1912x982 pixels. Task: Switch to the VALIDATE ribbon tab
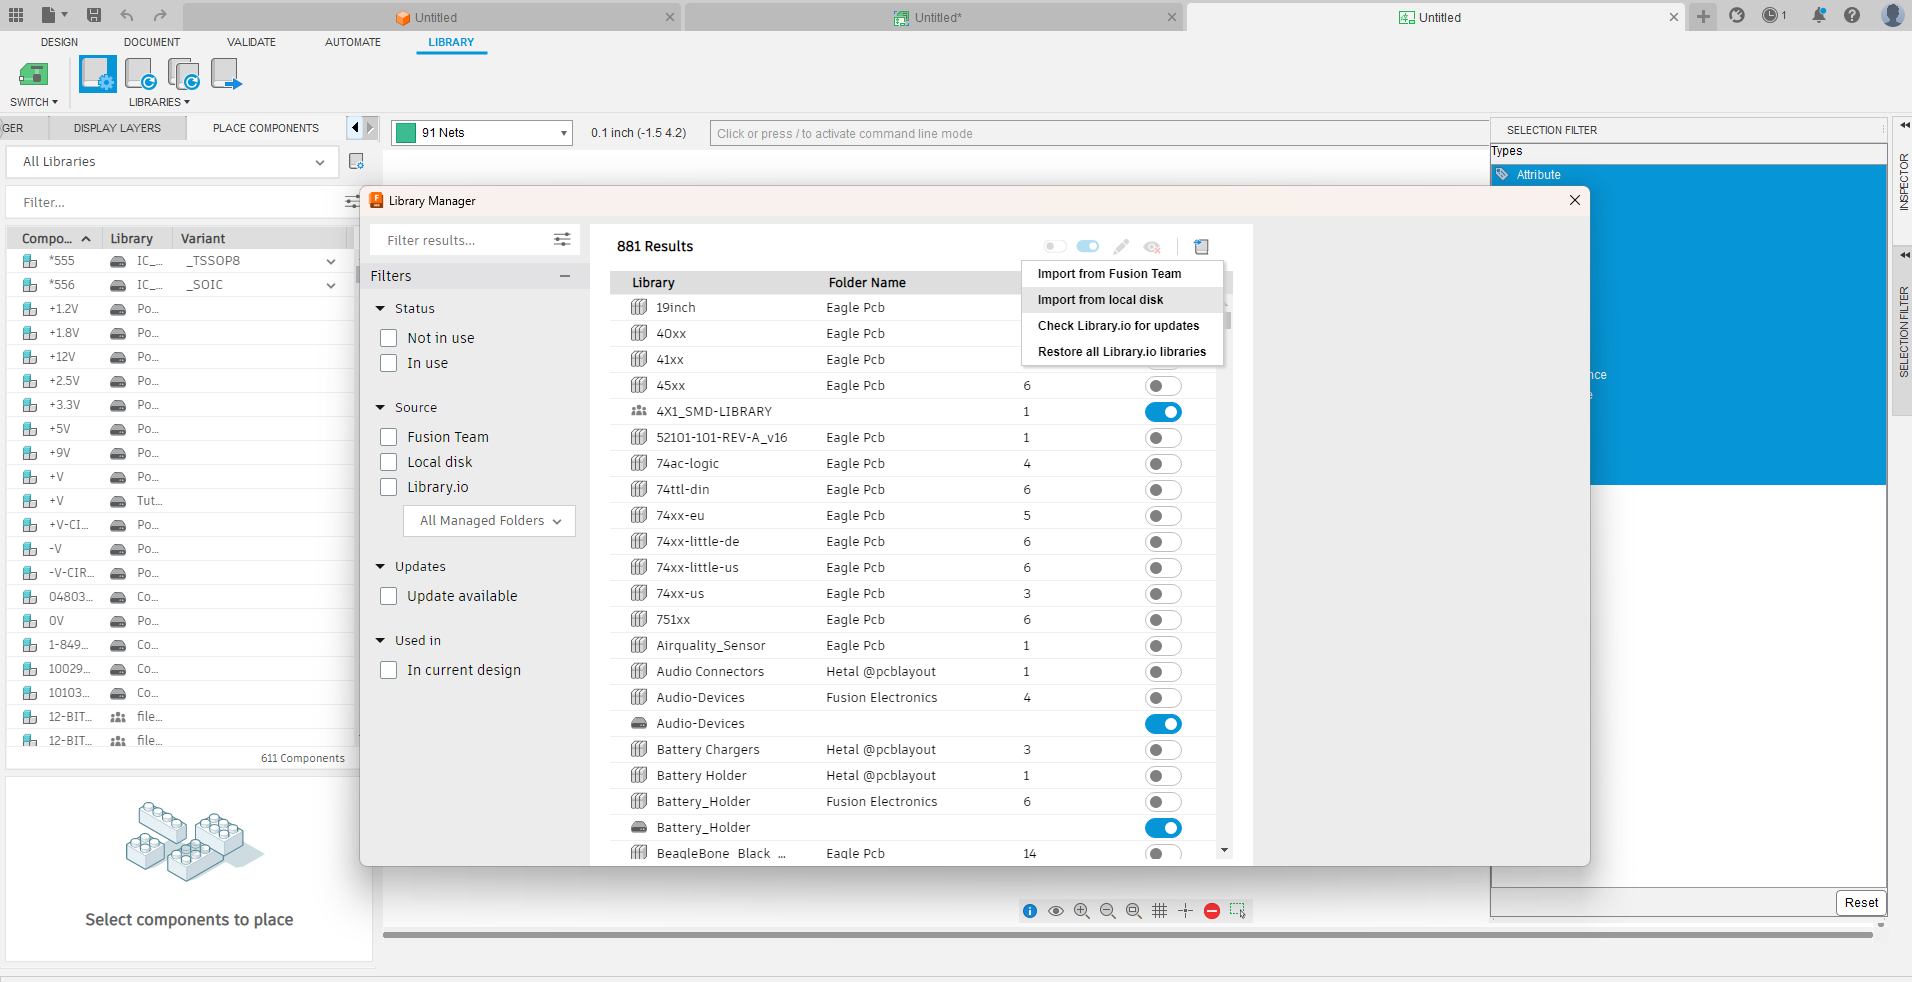tap(251, 42)
